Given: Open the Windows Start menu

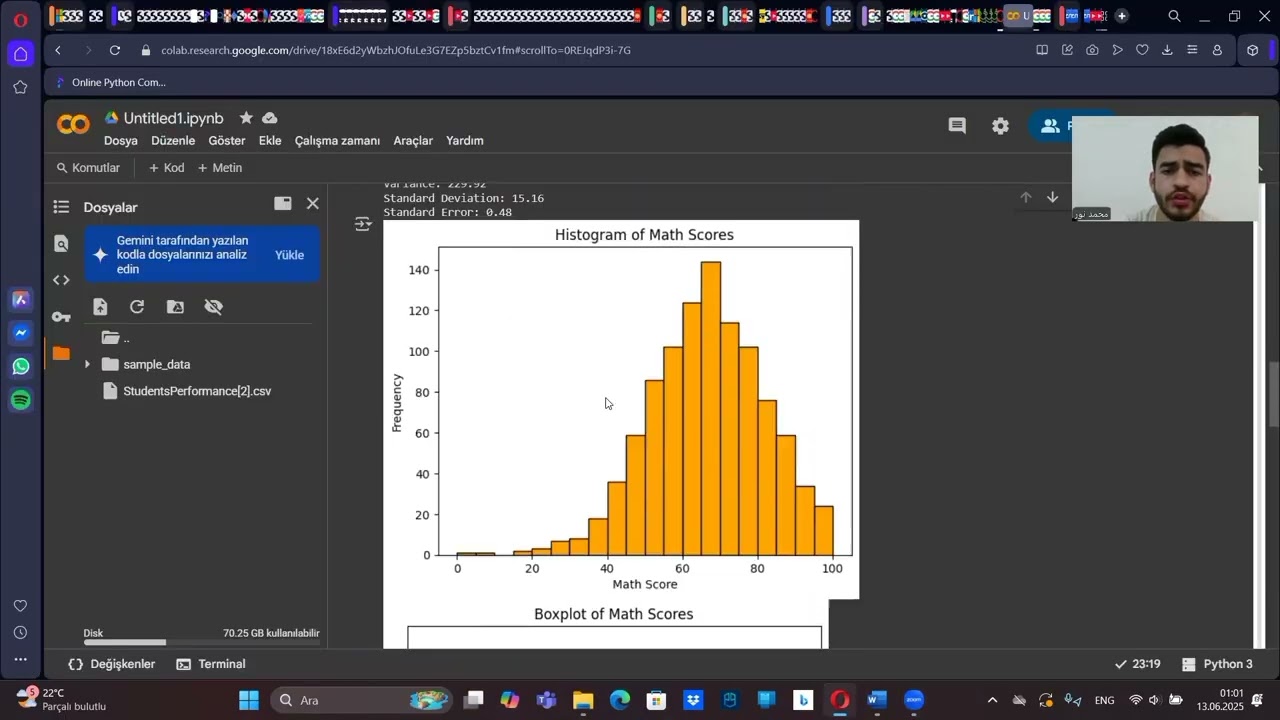Looking at the screenshot, I should point(249,700).
